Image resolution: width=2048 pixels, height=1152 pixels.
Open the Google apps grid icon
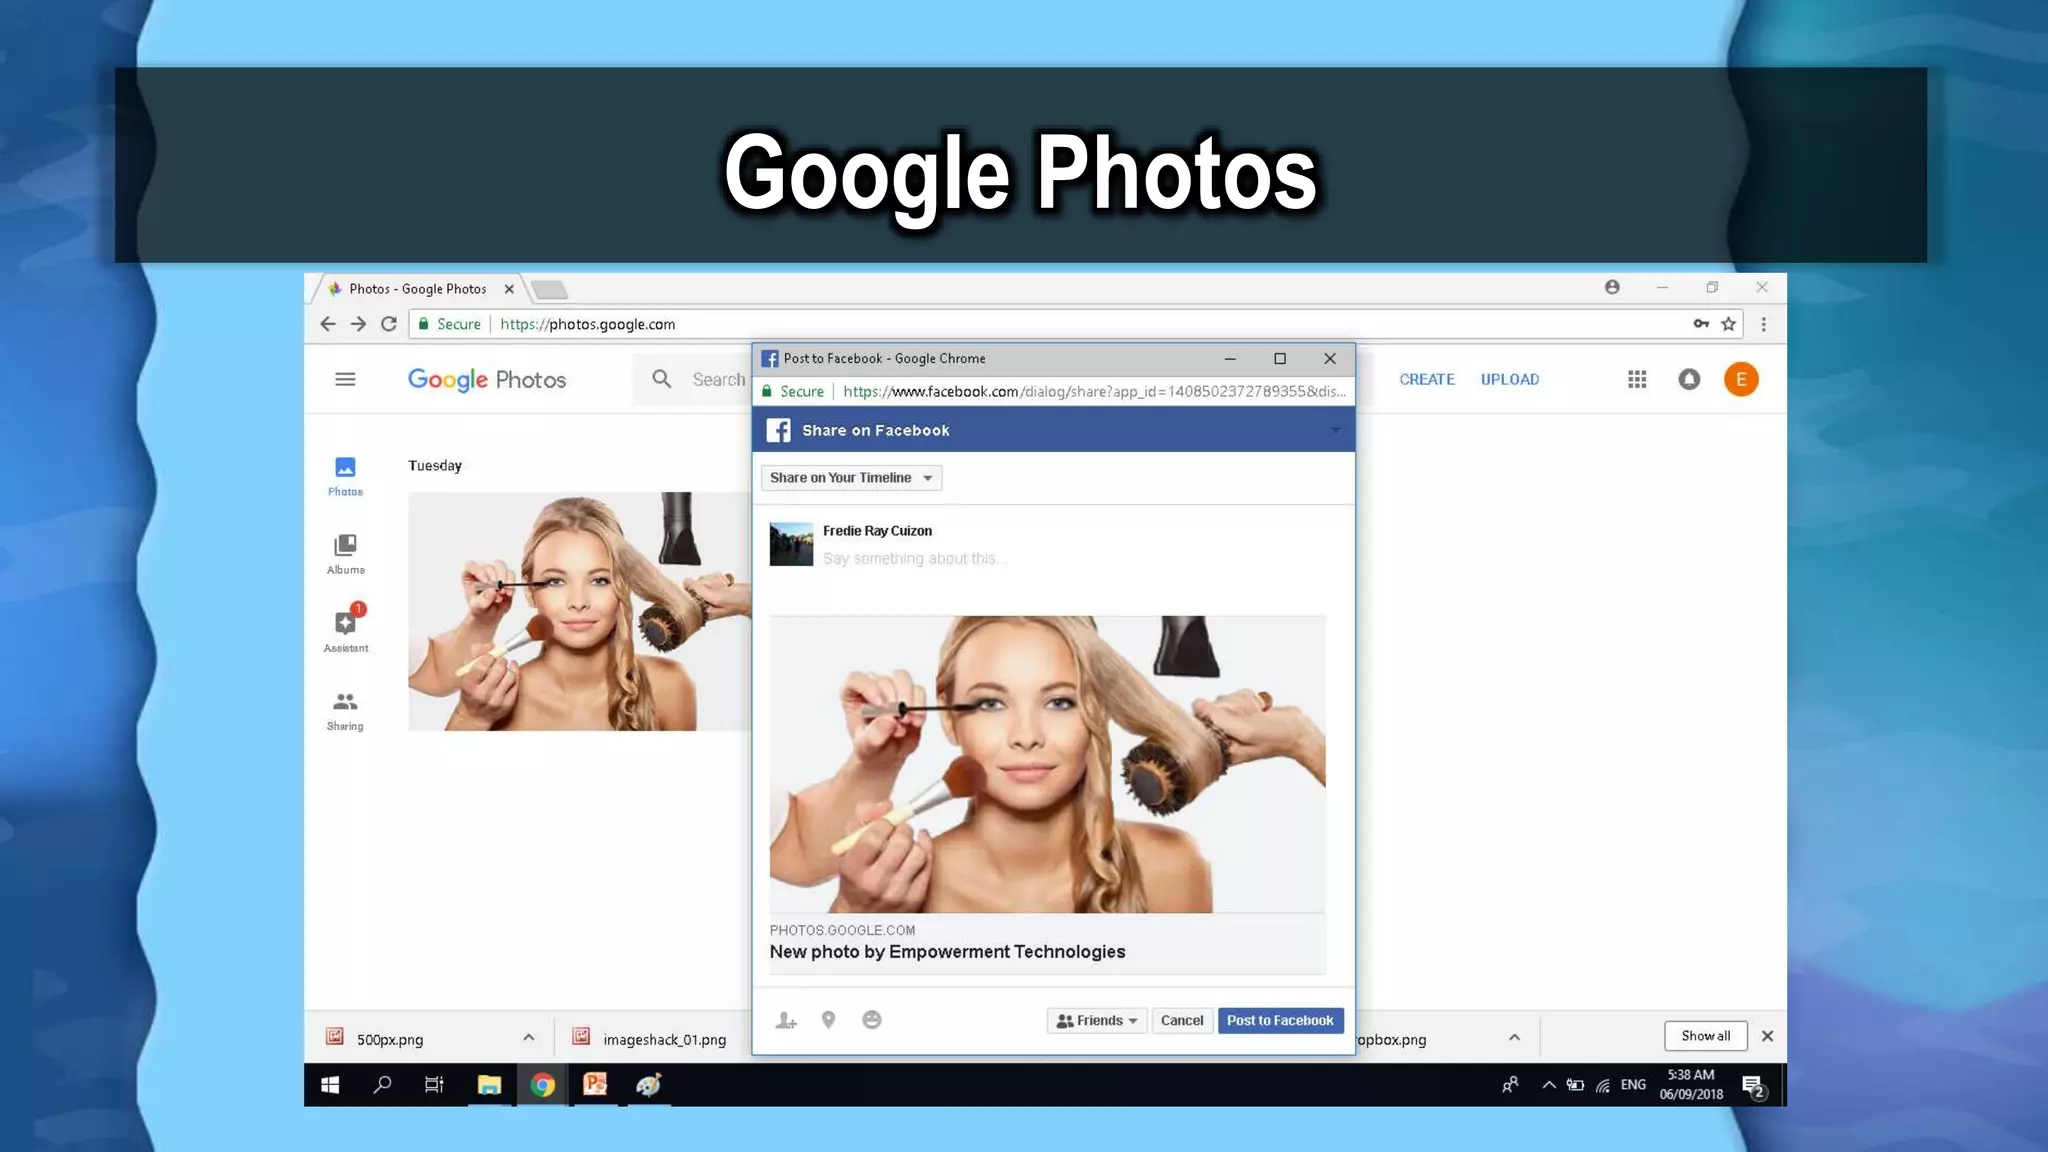pos(1637,379)
